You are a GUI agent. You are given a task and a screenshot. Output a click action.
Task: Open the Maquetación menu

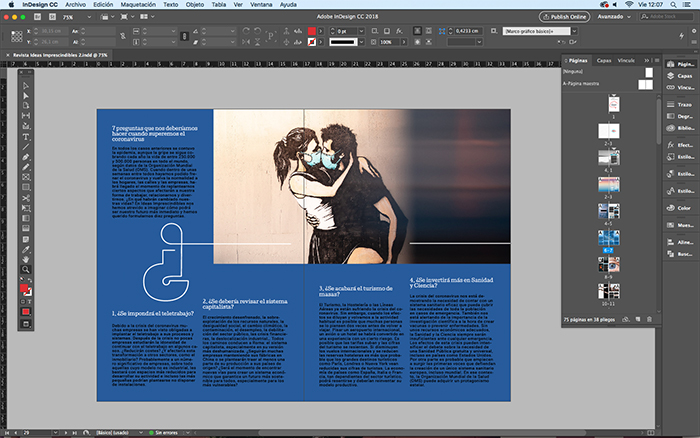(138, 4)
